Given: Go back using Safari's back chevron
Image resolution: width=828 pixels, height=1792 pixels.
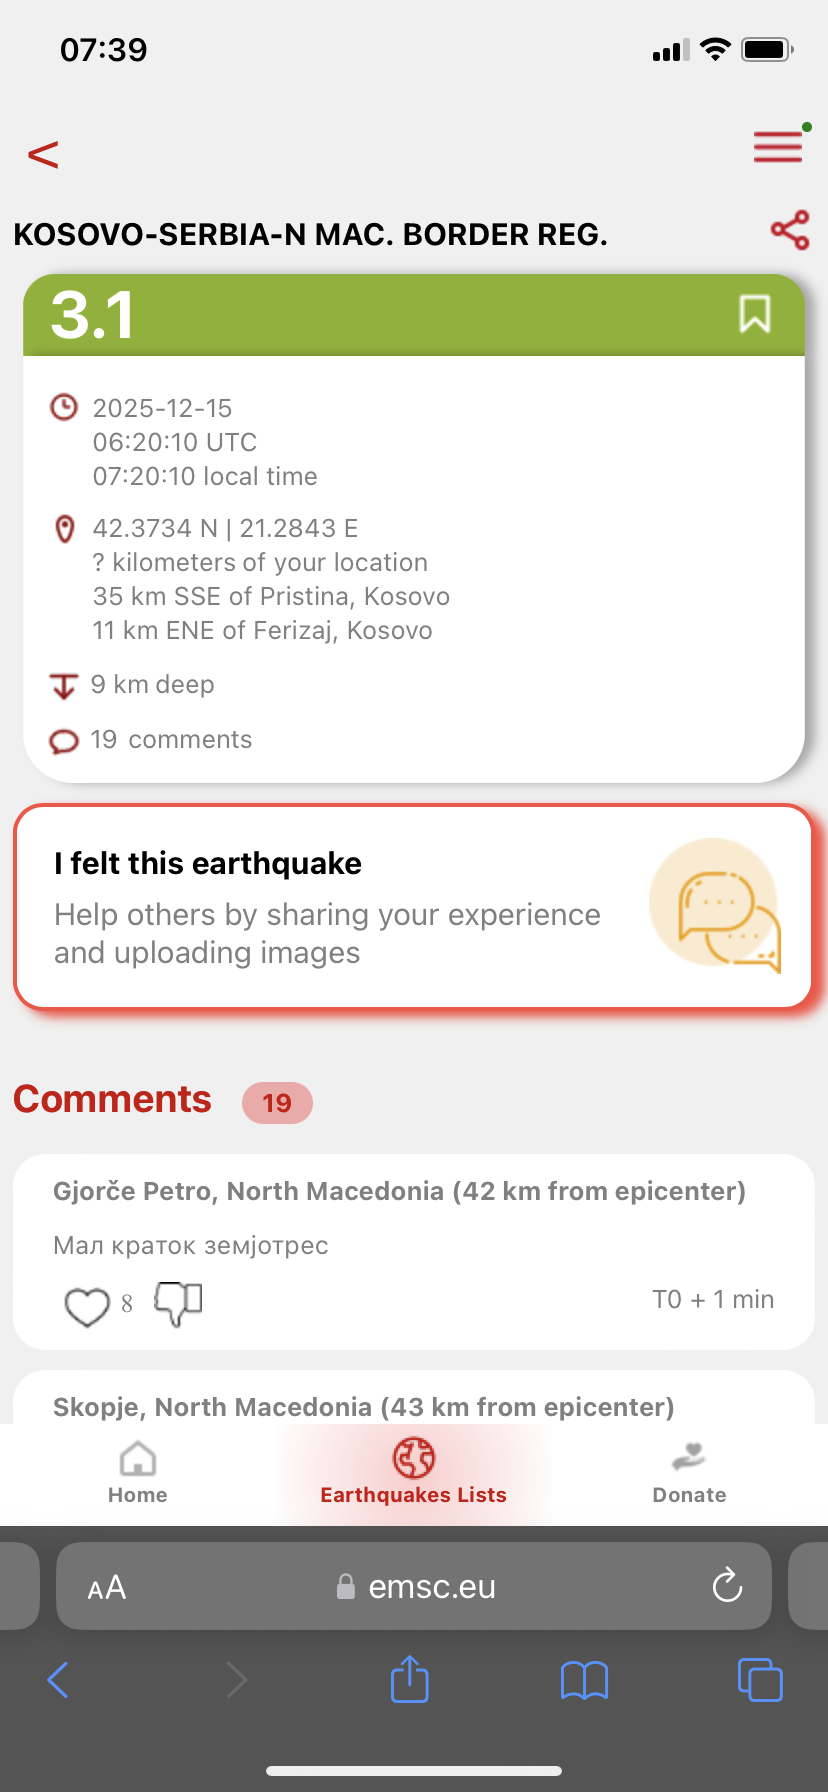Looking at the screenshot, I should [x=58, y=1679].
